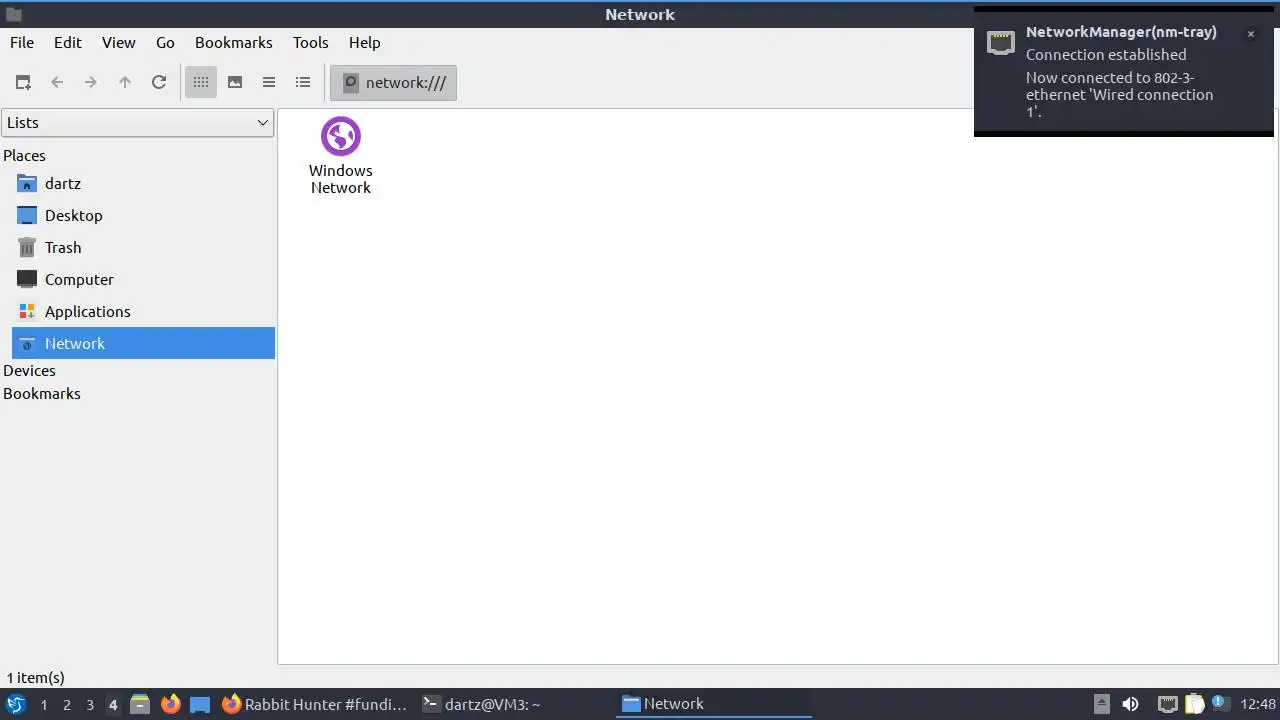The image size is (1280, 720).
Task: Click the Network taskbar window button
Action: pyautogui.click(x=713, y=704)
